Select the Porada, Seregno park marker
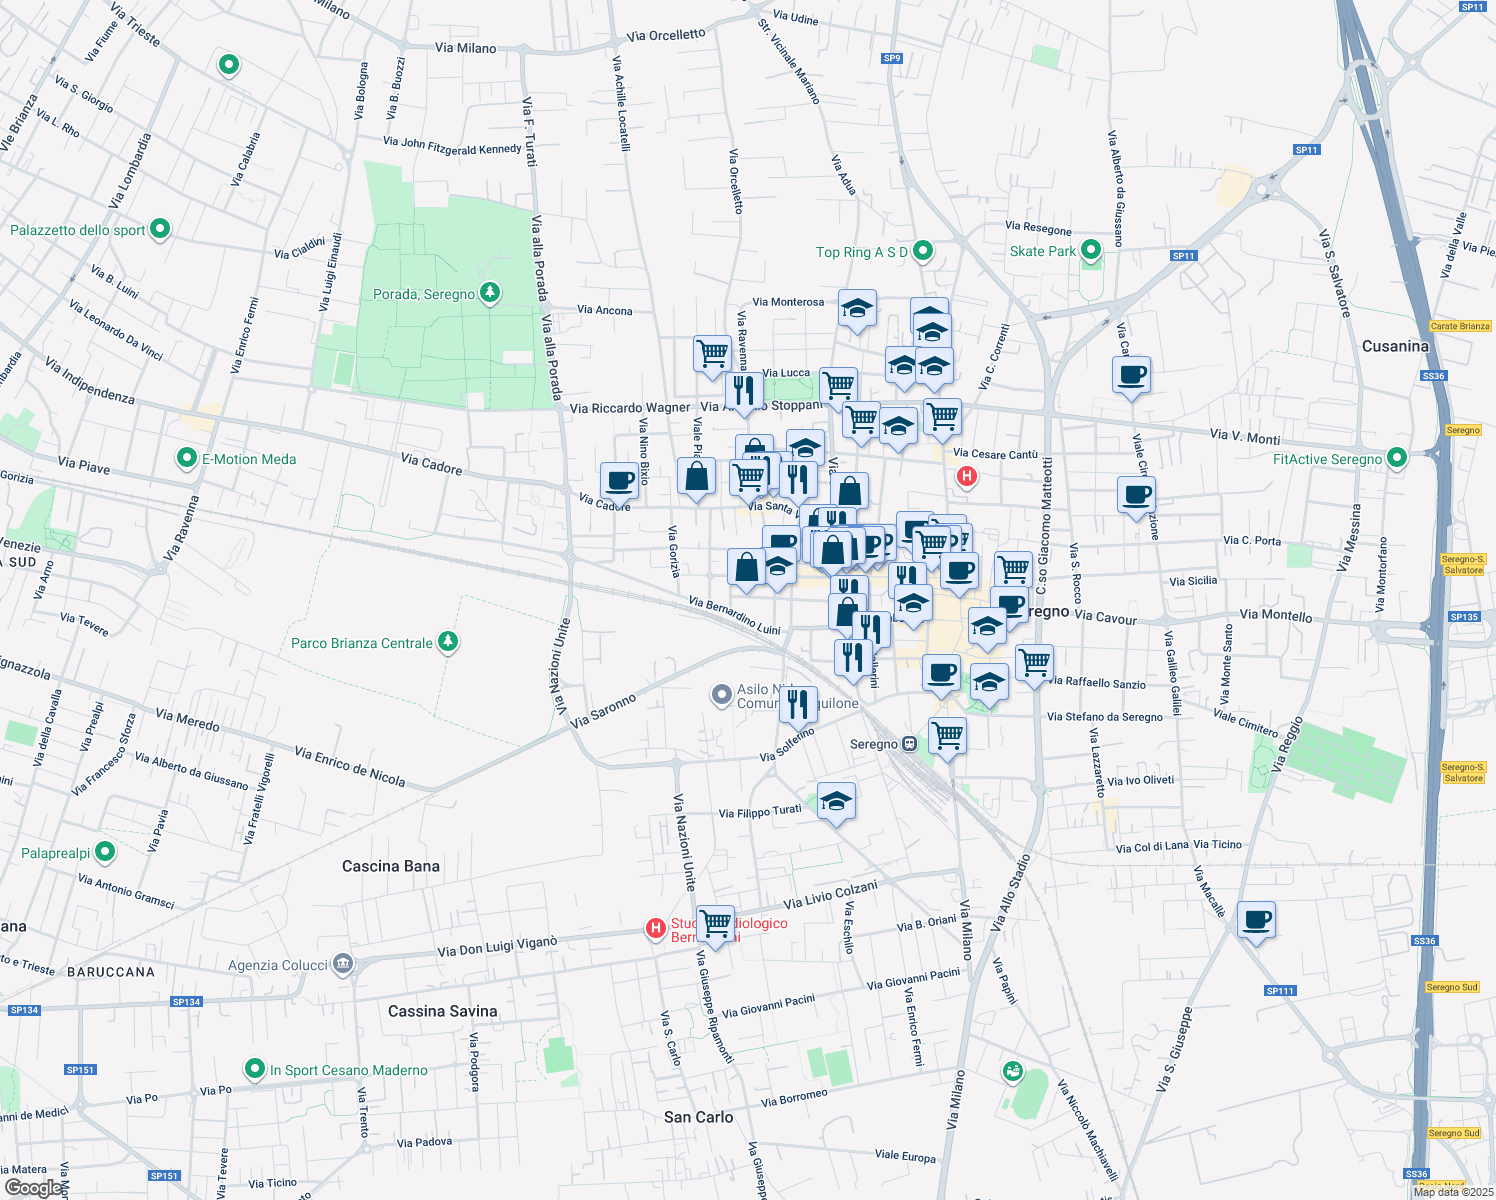Screen dimensions: 1496x1200 pos(489,293)
